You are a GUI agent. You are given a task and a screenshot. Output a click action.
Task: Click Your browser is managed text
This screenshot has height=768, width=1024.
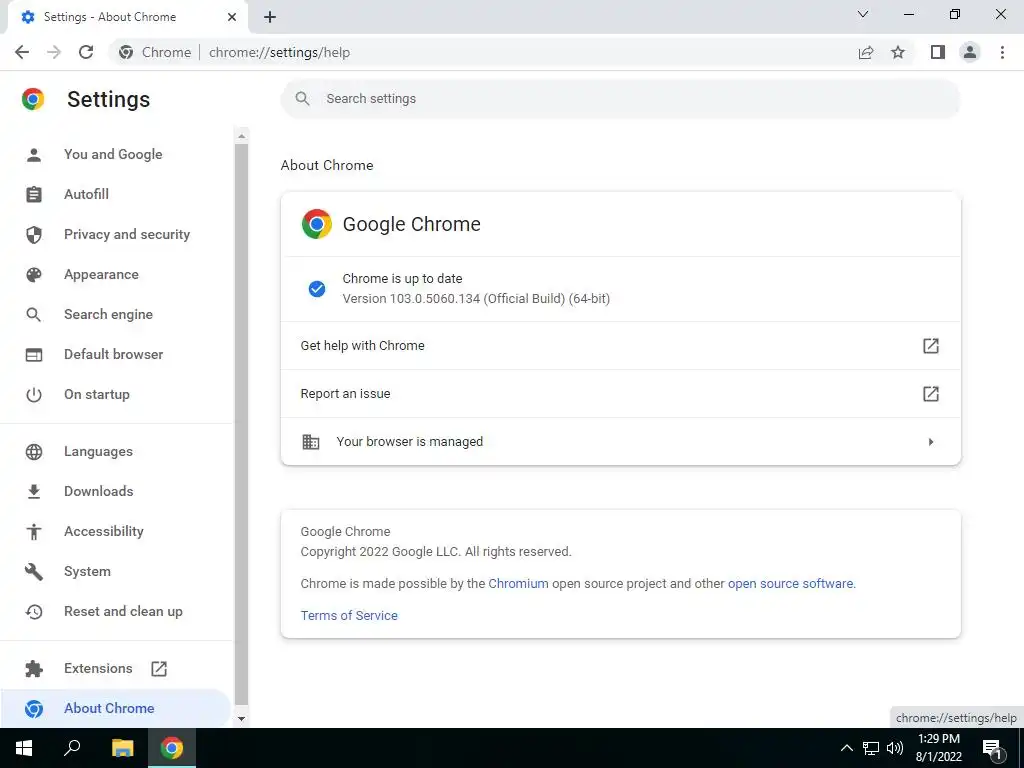(x=409, y=442)
